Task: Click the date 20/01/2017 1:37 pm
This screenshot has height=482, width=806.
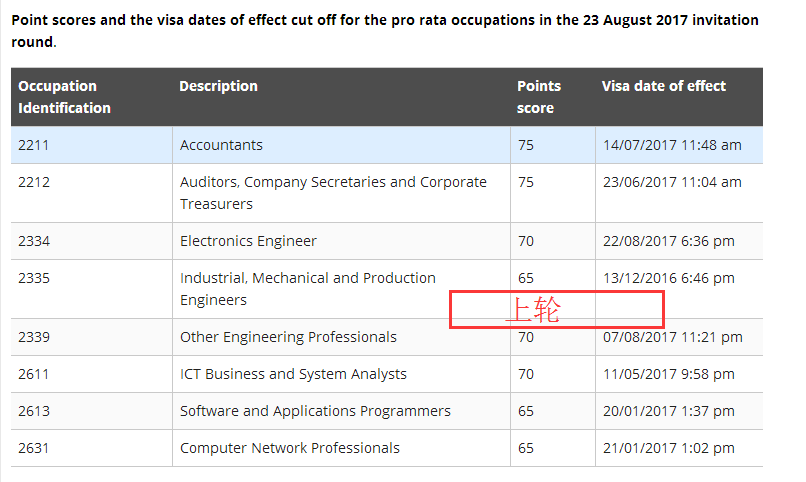Action: [x=668, y=411]
